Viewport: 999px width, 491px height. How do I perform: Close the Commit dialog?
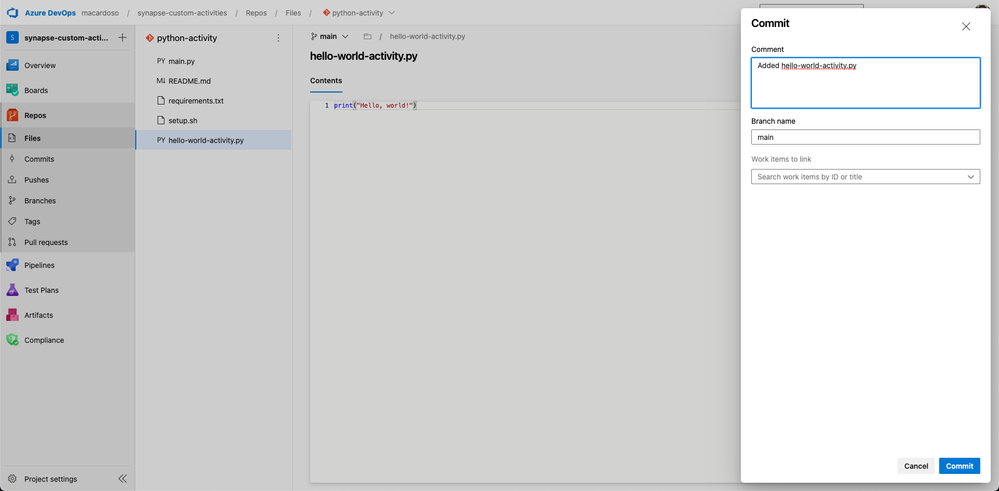tap(966, 26)
